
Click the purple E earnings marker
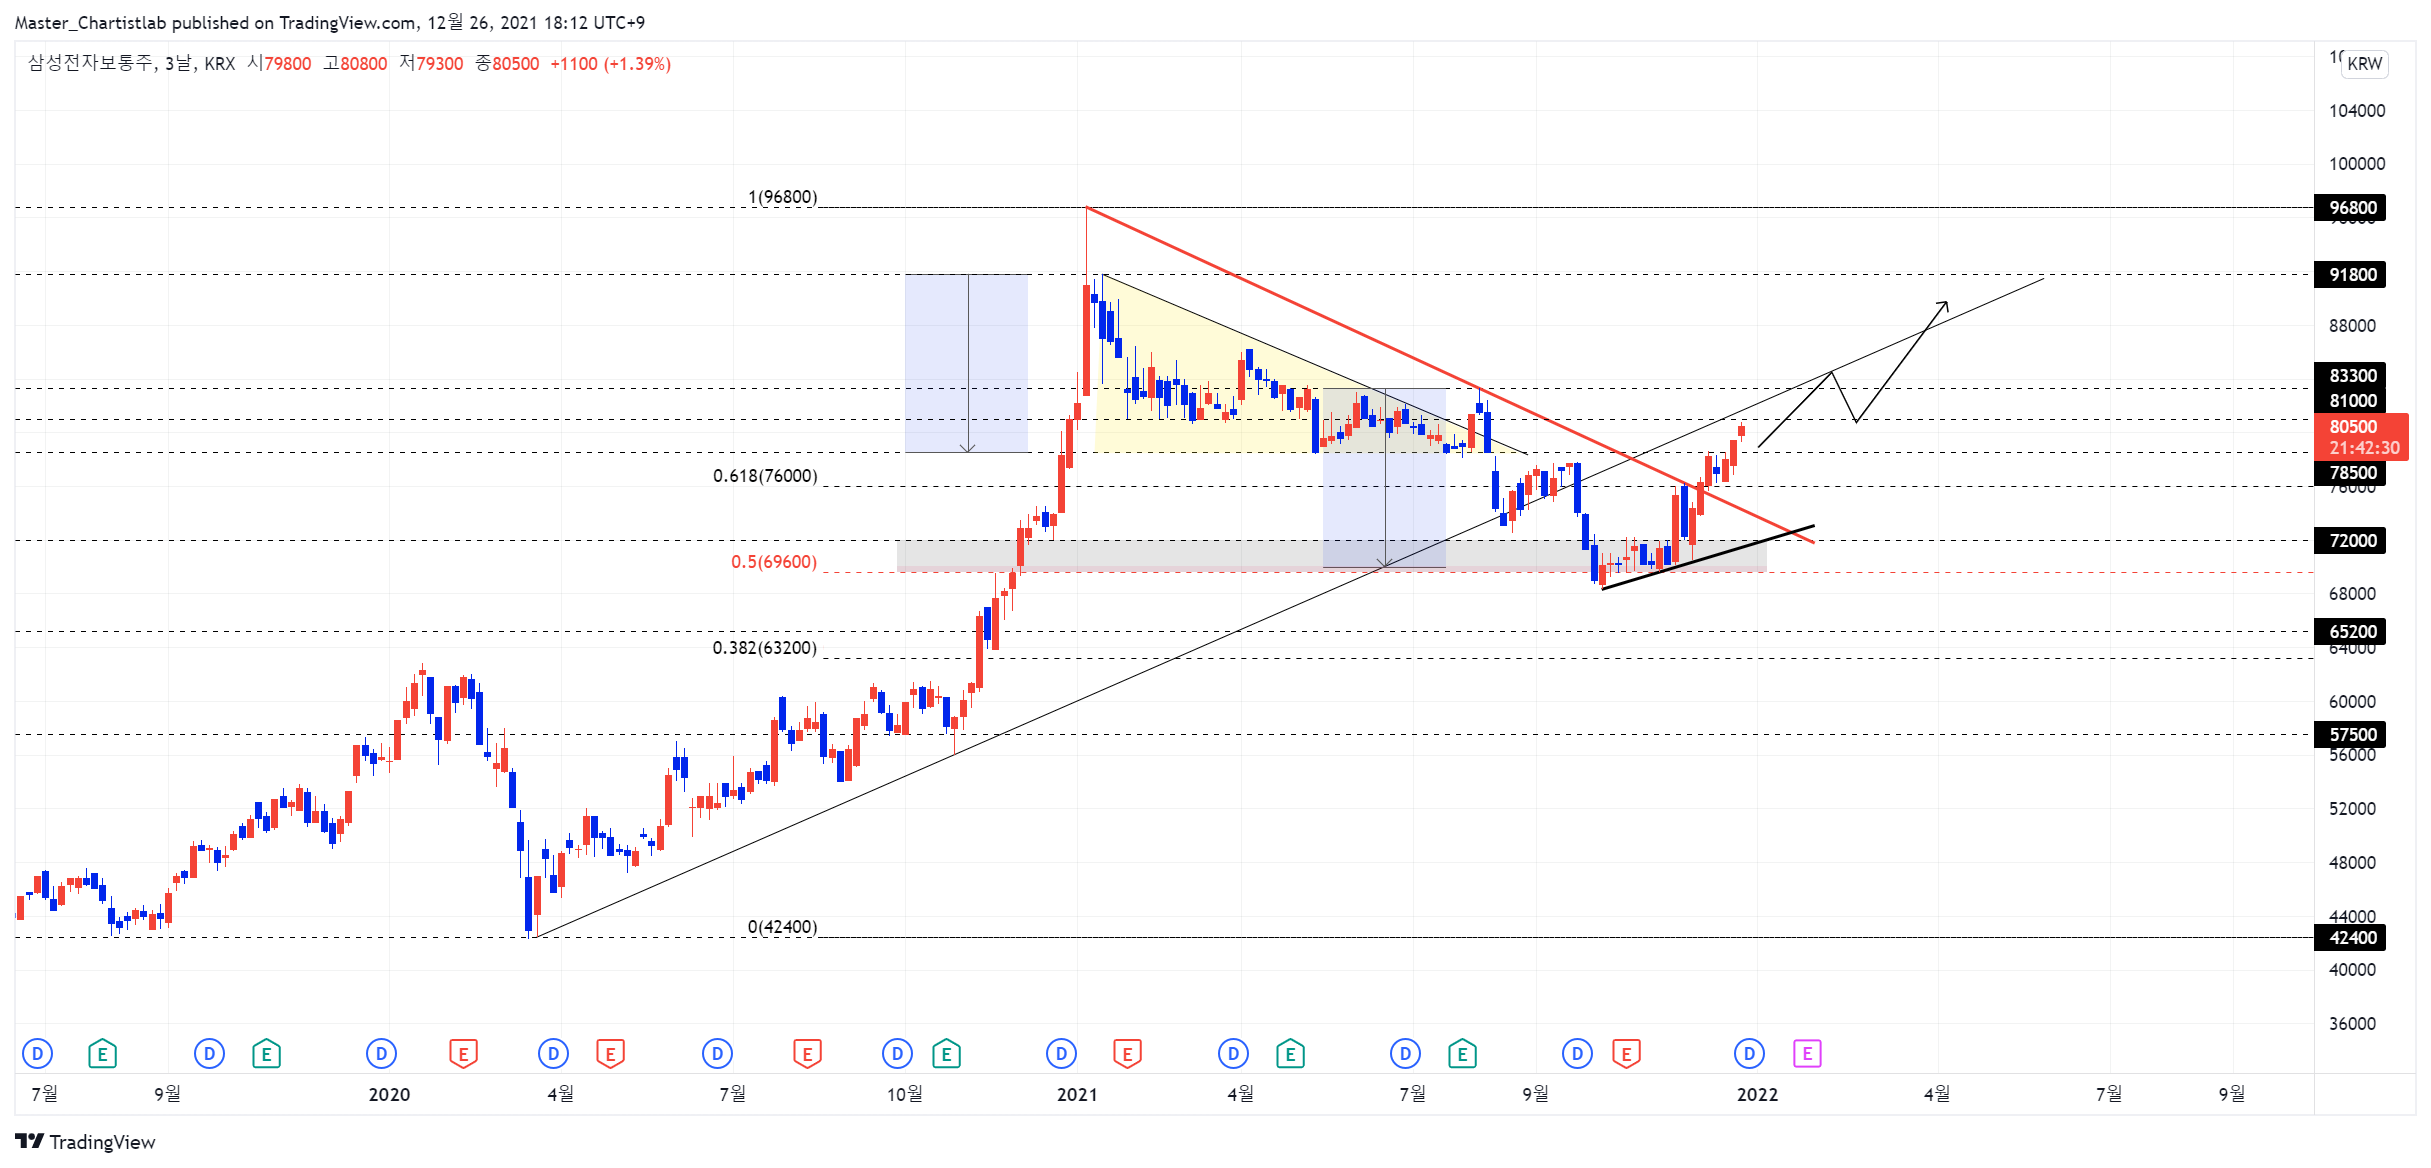(x=1806, y=1053)
